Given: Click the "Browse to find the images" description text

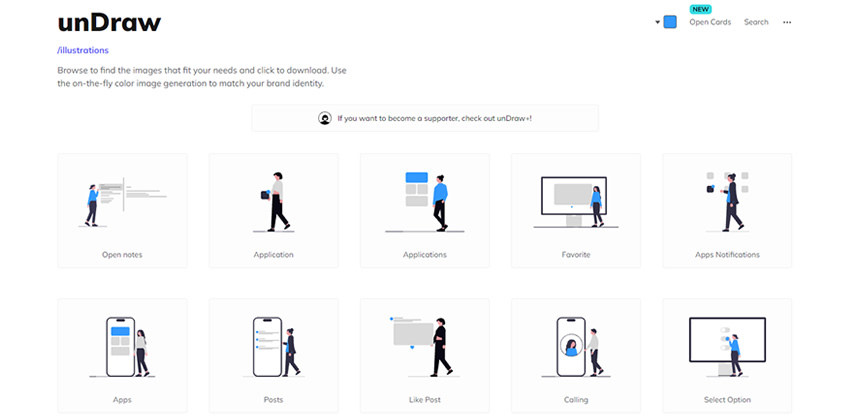Looking at the screenshot, I should [x=202, y=77].
